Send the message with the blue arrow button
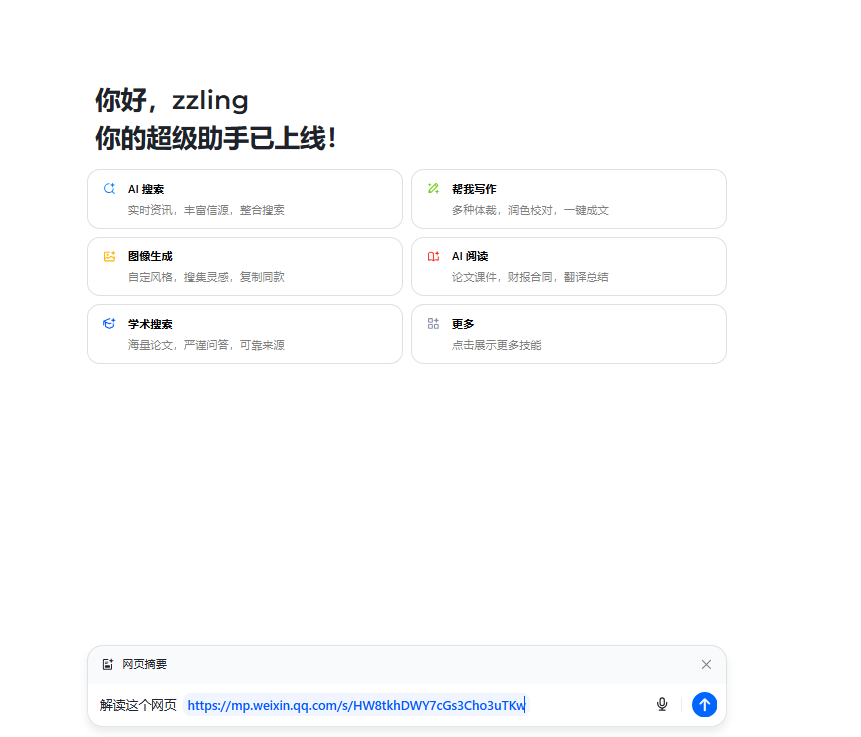This screenshot has height=737, width=861. [705, 705]
